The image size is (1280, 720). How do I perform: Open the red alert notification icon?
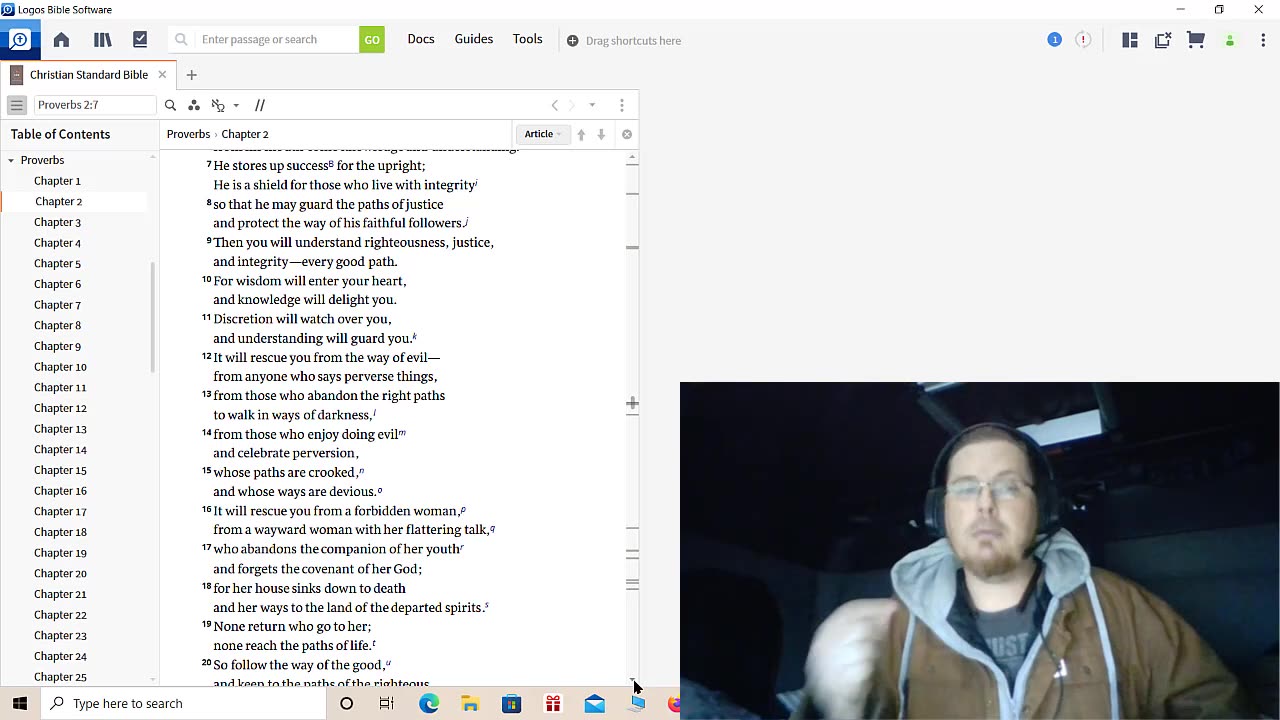pos(1083,40)
